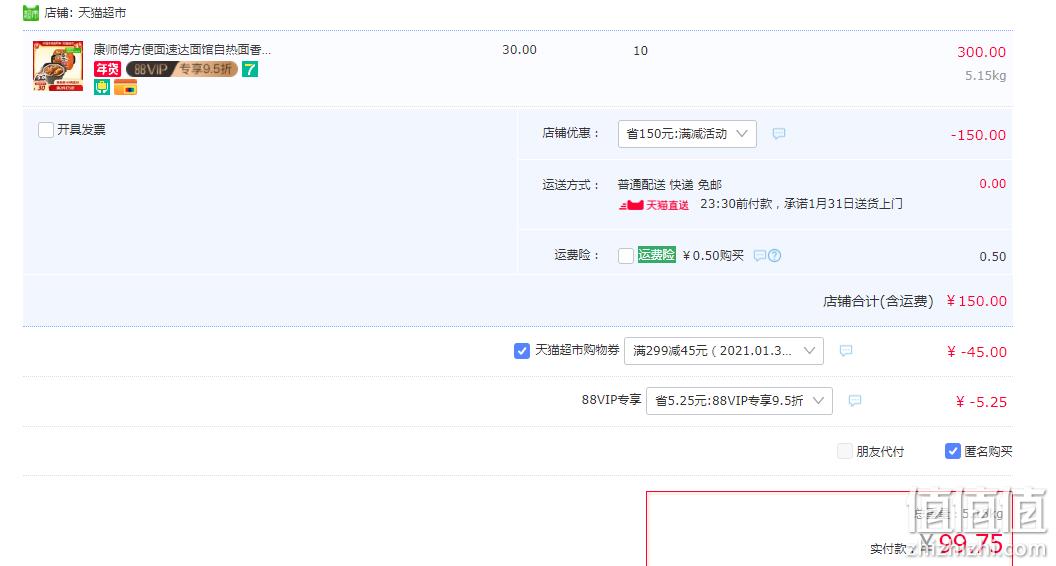
Task: Click the orange credit card icon
Action: [x=125, y=87]
